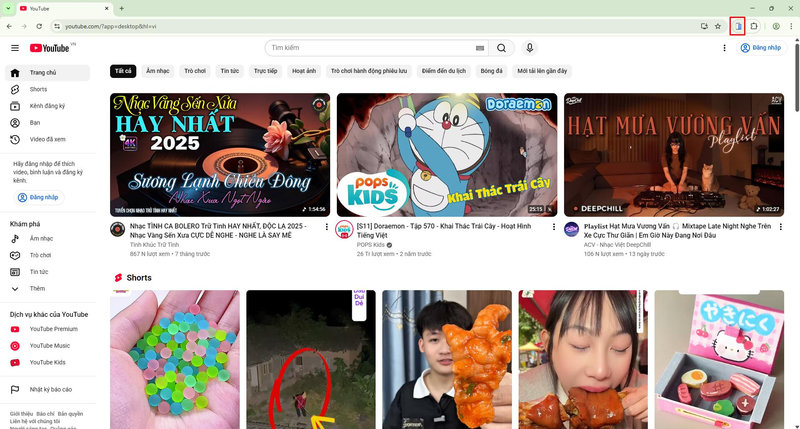Open the Hạt Mưa Vương Vấn thumbnail
800x429 pixels.
(x=674, y=155)
